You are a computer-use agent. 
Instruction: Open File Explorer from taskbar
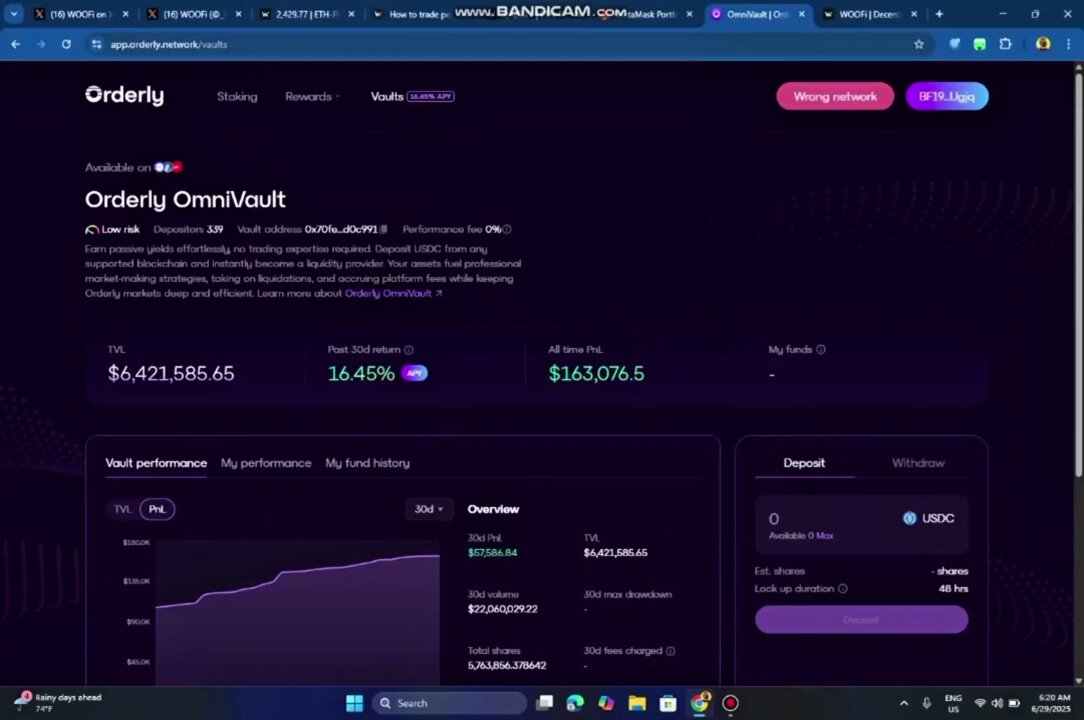pyautogui.click(x=637, y=703)
